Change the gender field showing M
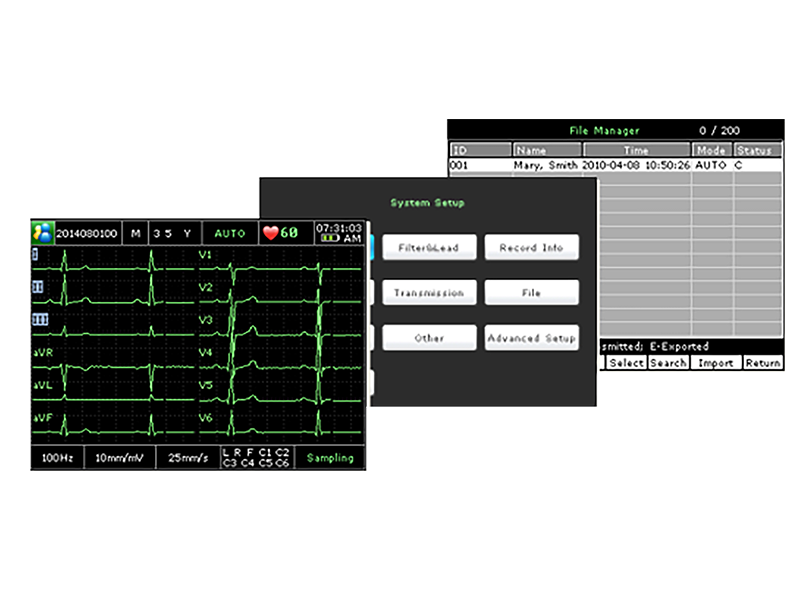Image resolution: width=800 pixels, height=600 pixels. point(136,234)
